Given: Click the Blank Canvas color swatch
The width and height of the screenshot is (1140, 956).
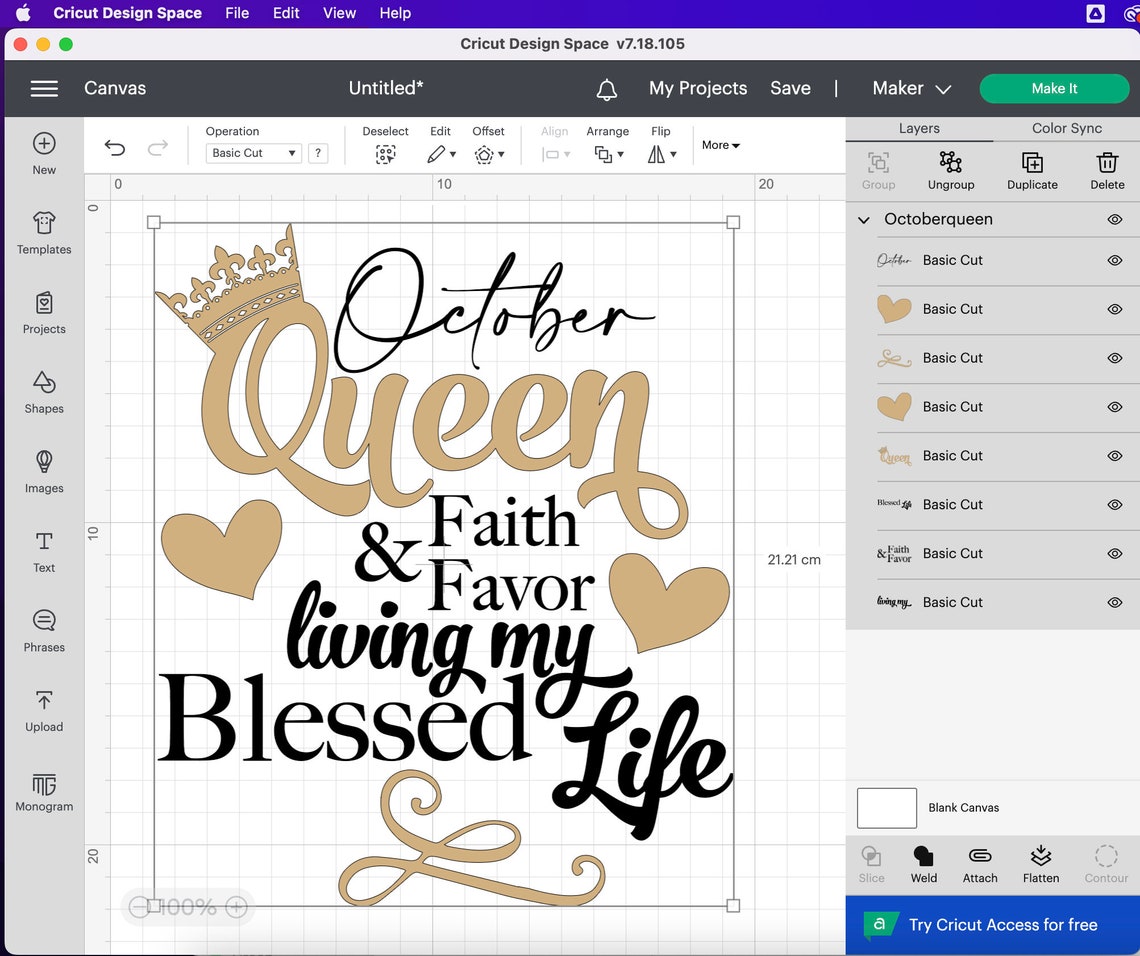Looking at the screenshot, I should [x=886, y=807].
